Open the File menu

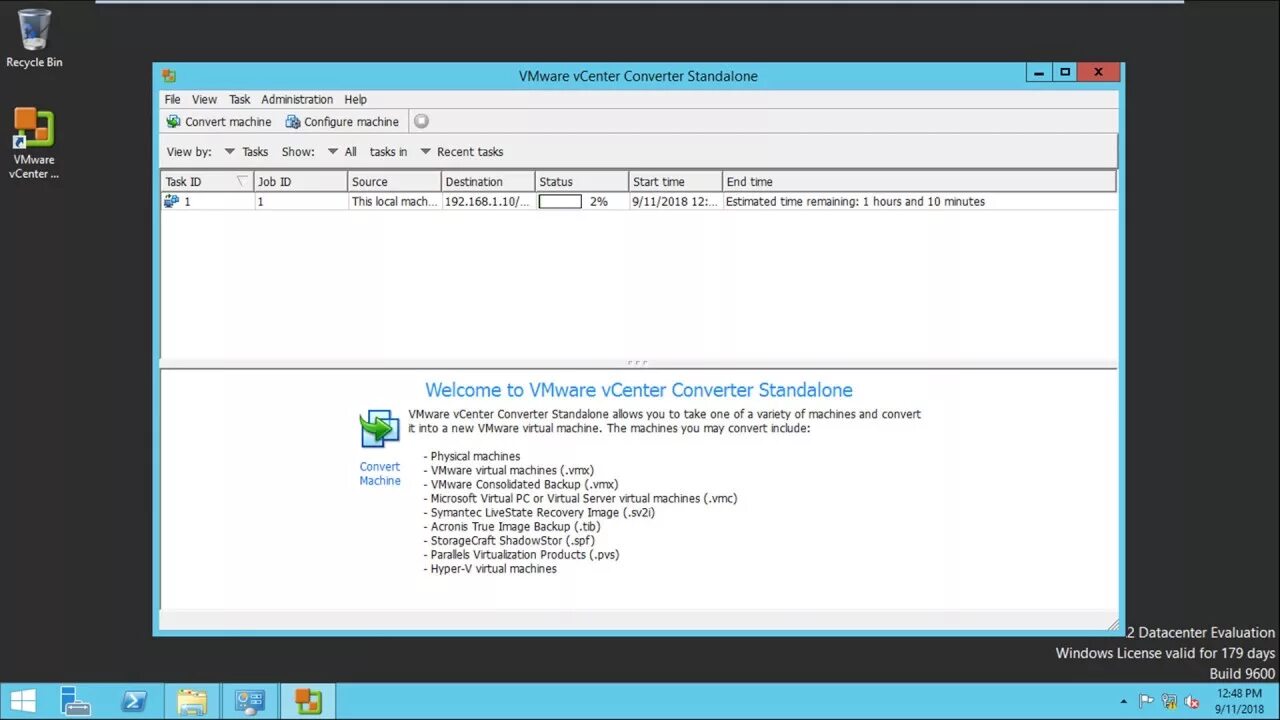point(172,99)
